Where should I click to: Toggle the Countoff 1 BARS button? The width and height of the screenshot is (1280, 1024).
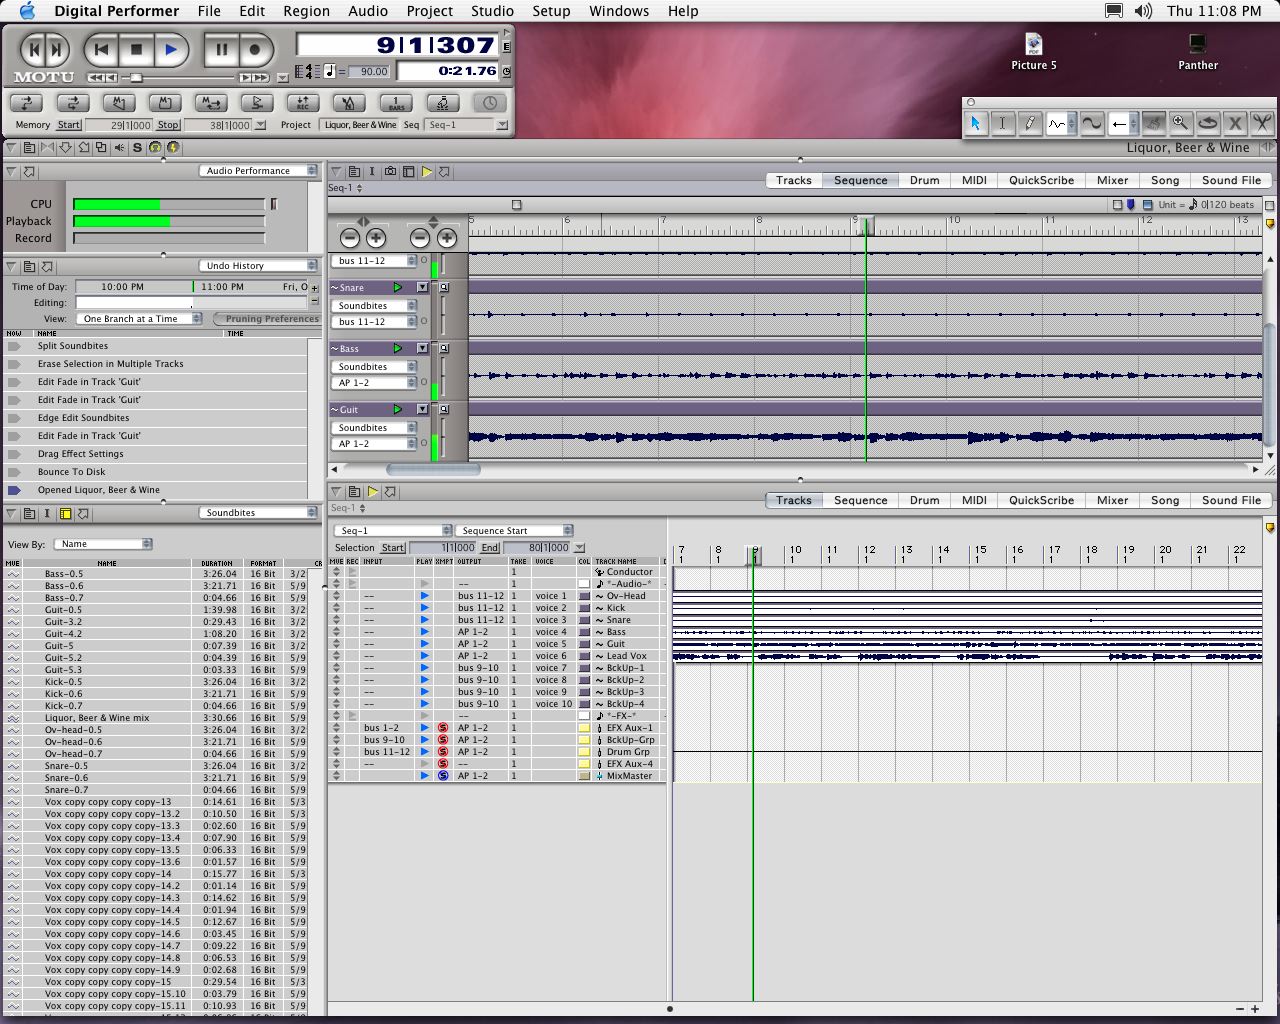(x=396, y=103)
